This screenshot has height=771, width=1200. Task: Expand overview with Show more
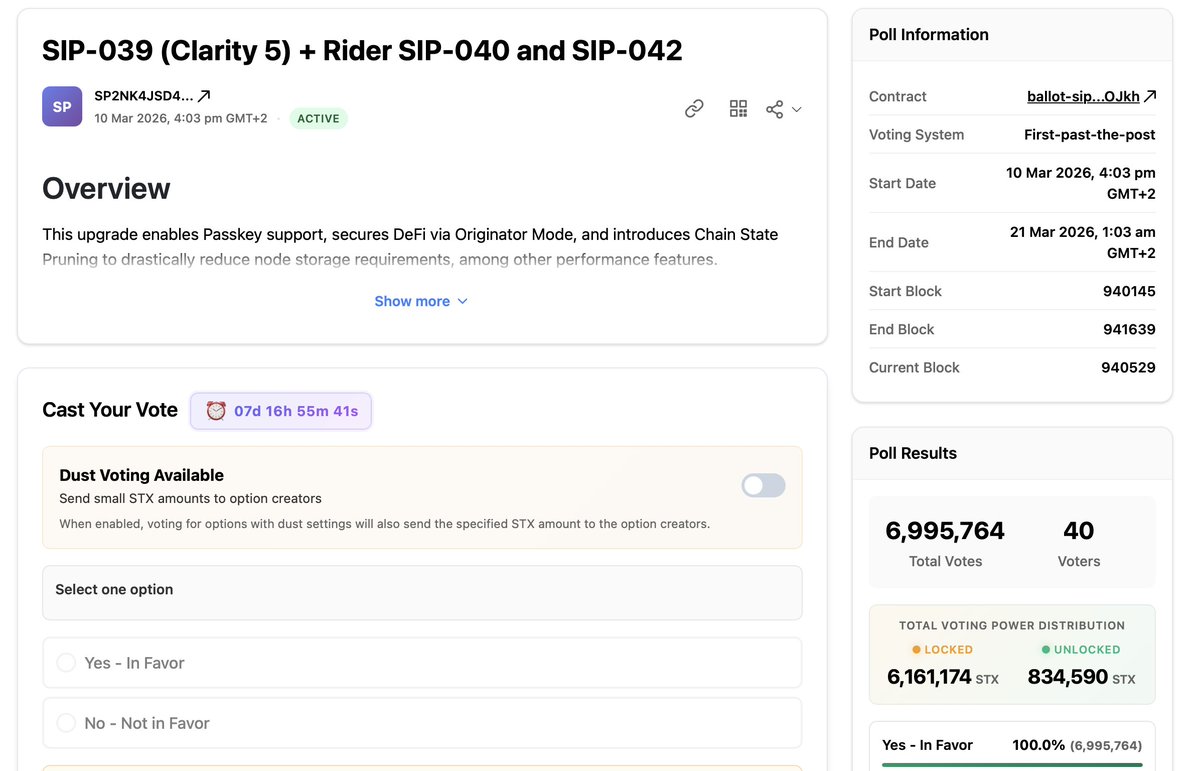click(x=421, y=301)
